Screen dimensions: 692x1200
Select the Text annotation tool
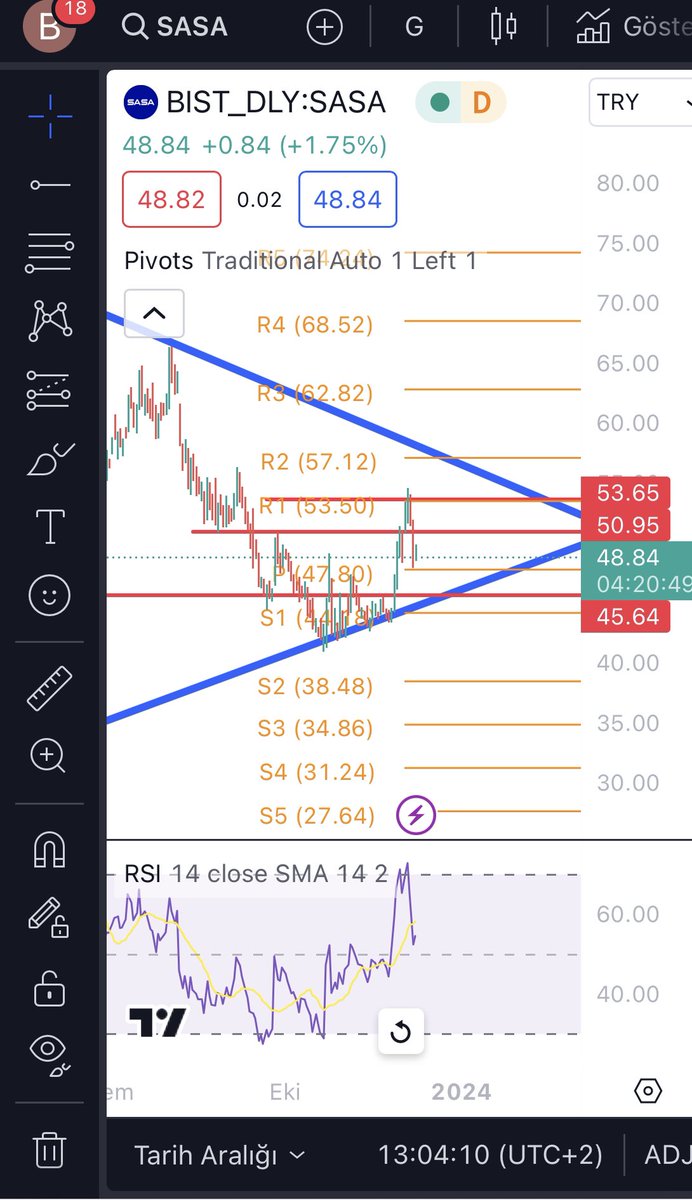[x=50, y=526]
